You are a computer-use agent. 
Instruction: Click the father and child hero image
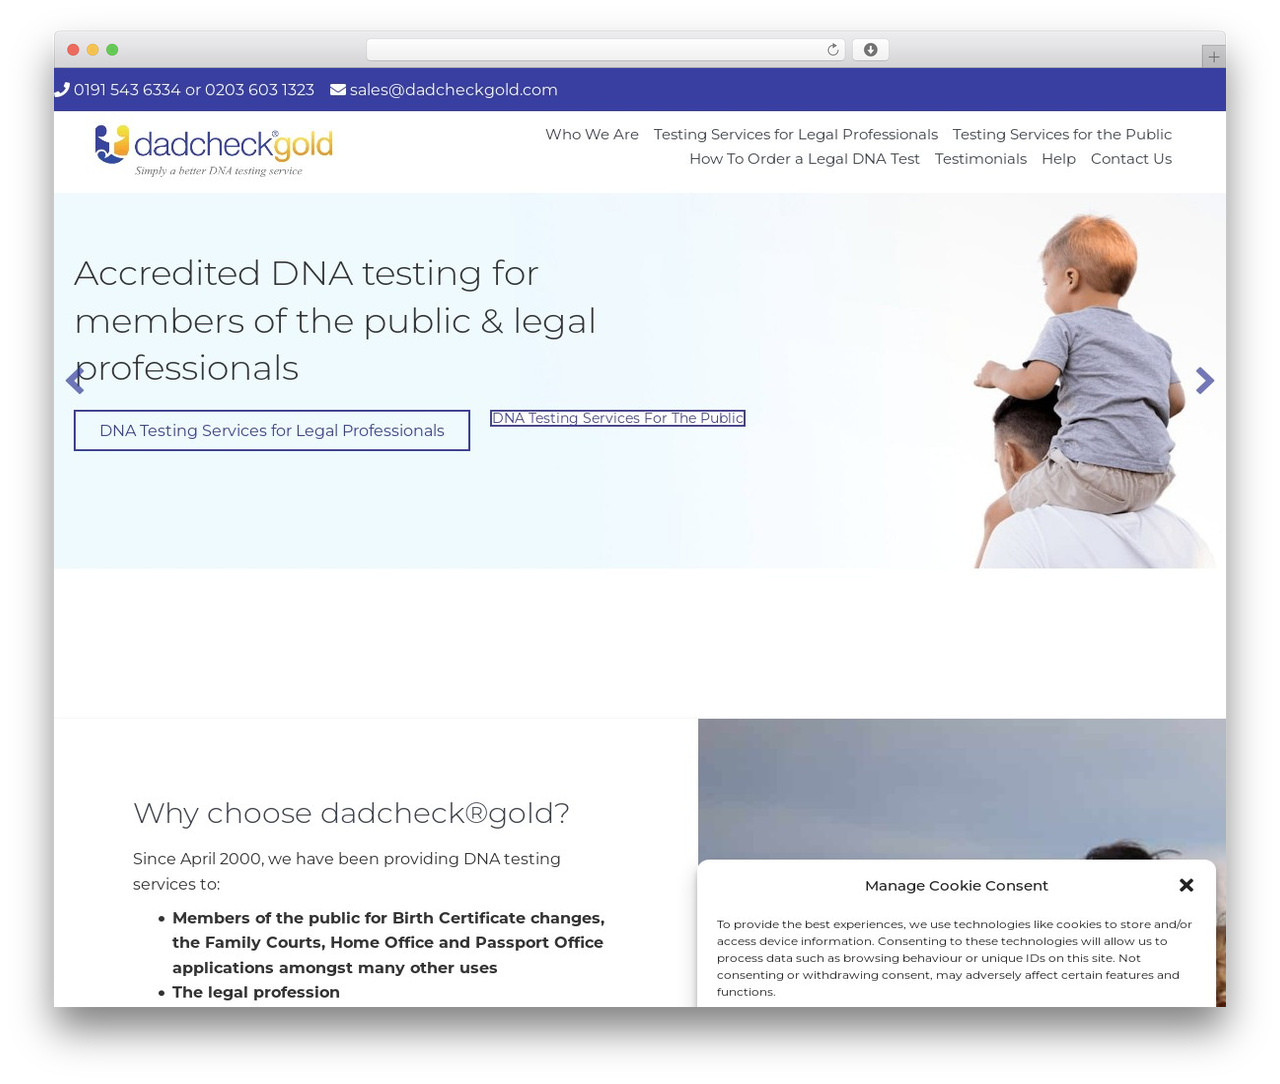(1095, 390)
